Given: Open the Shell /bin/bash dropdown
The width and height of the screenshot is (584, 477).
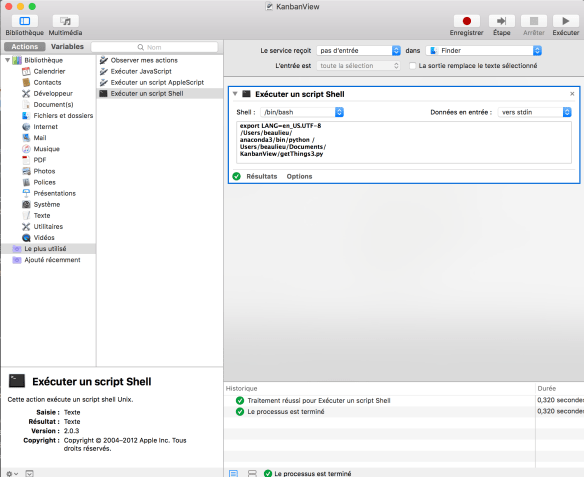Looking at the screenshot, I should point(302,112).
